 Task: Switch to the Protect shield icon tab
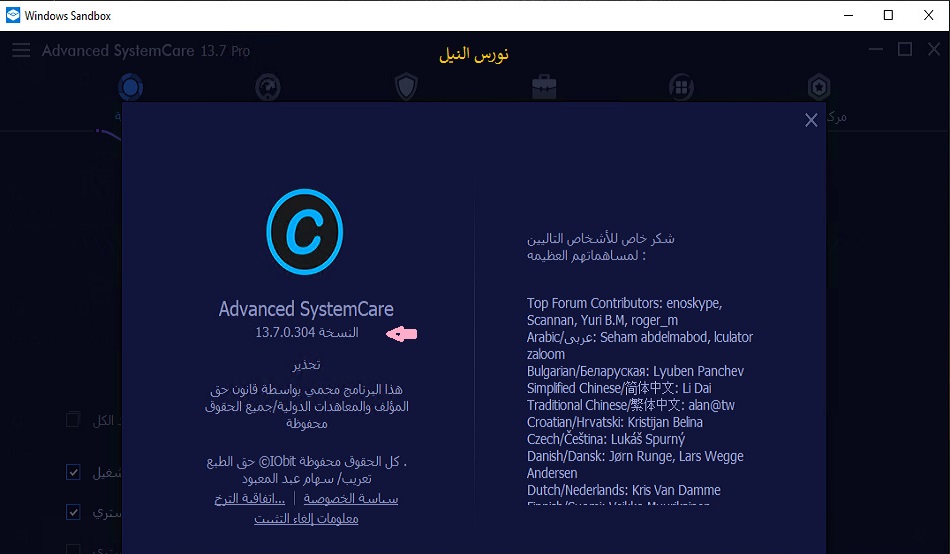coord(406,88)
